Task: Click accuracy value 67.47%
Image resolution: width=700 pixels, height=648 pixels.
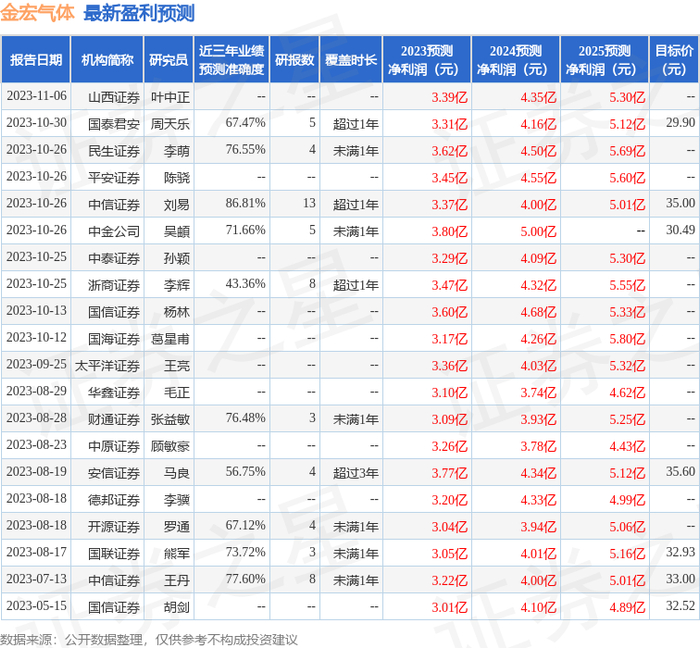Action: 246,123
